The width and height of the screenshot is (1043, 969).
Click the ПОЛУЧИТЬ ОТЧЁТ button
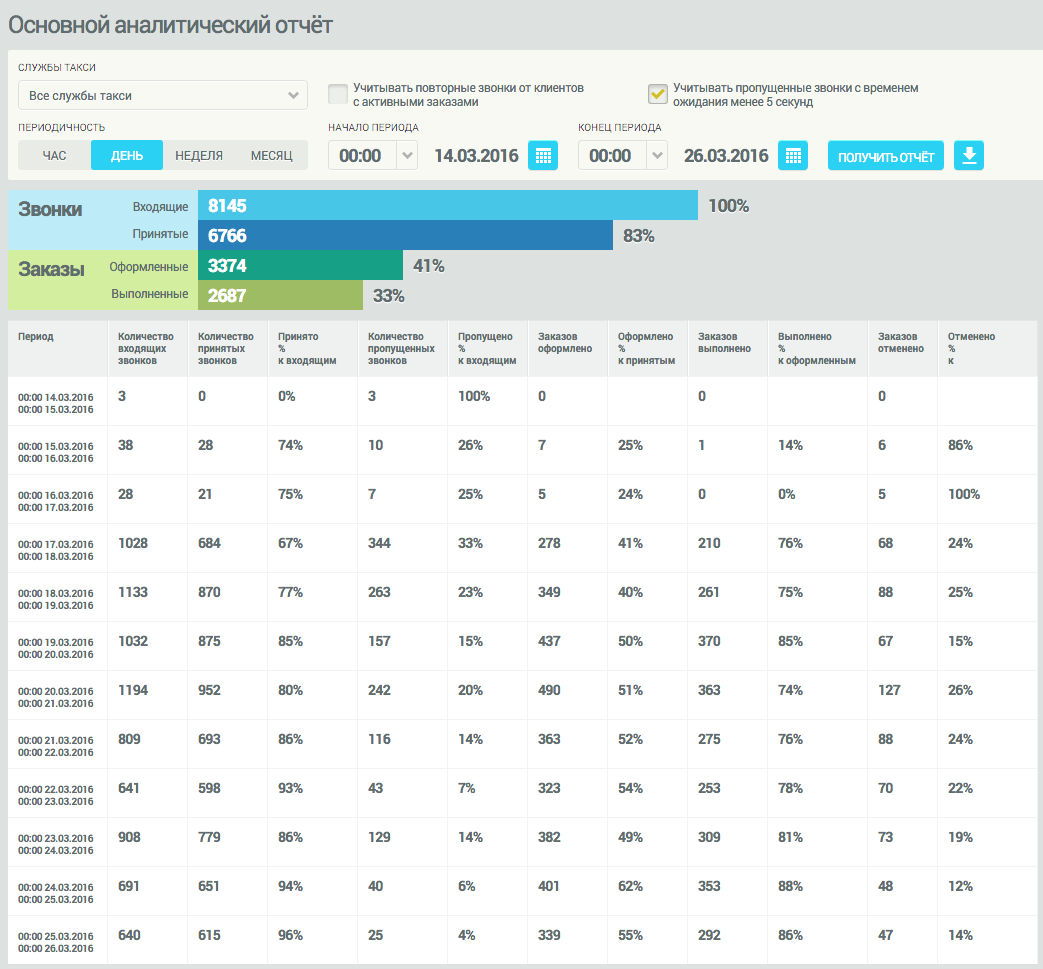click(885, 157)
